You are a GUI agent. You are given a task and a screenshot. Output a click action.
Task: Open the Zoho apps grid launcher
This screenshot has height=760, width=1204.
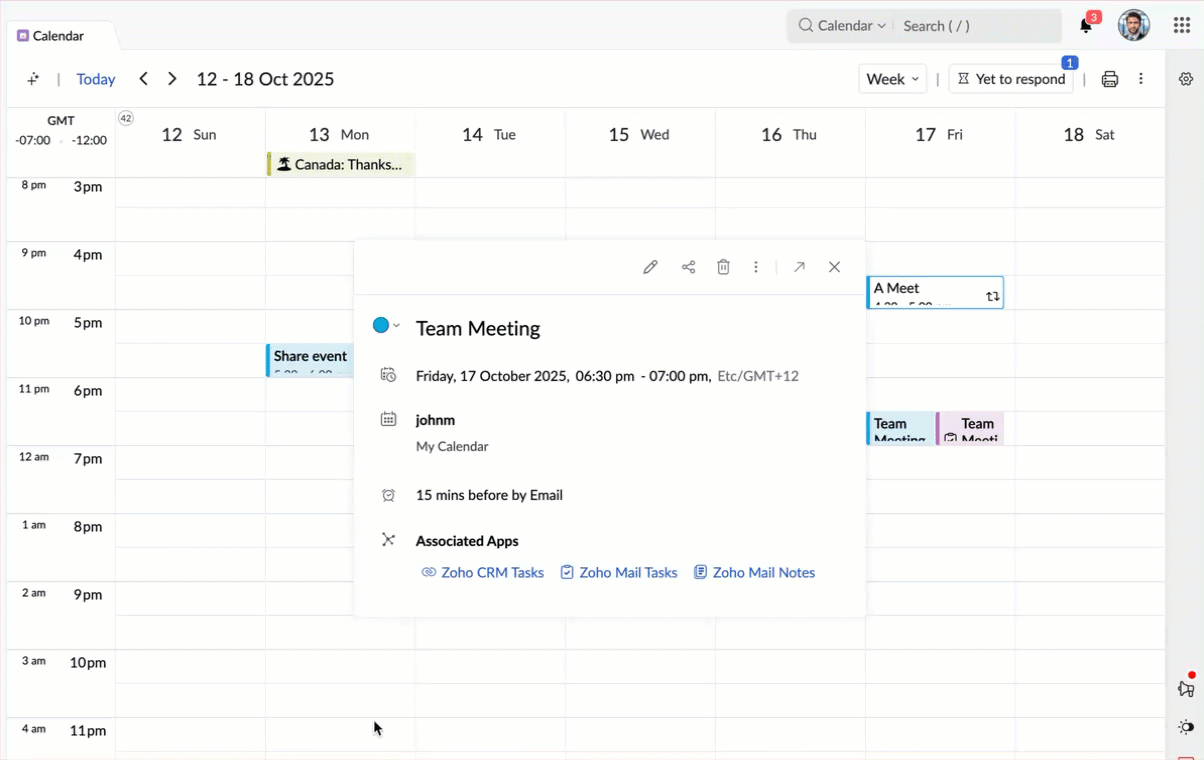click(1181, 25)
